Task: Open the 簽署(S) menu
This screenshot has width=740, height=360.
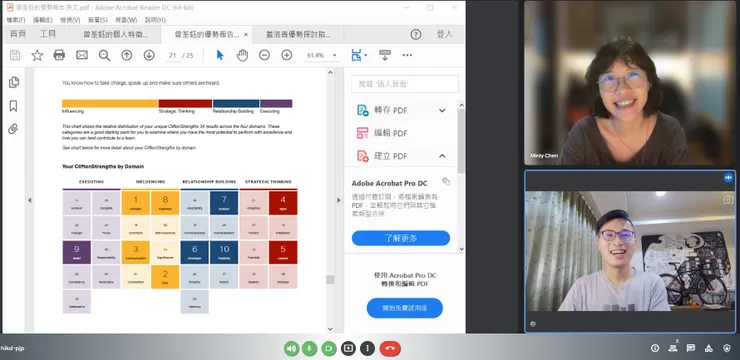Action: coord(98,20)
